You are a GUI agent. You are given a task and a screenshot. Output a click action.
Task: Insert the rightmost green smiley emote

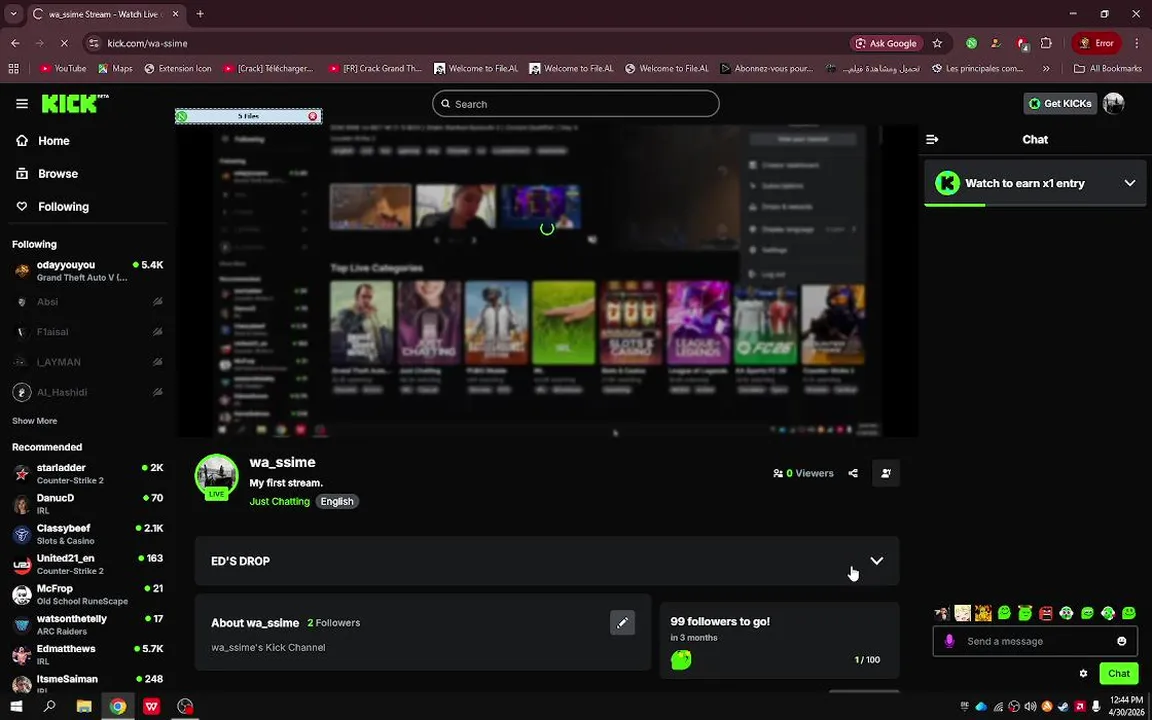tap(1129, 613)
